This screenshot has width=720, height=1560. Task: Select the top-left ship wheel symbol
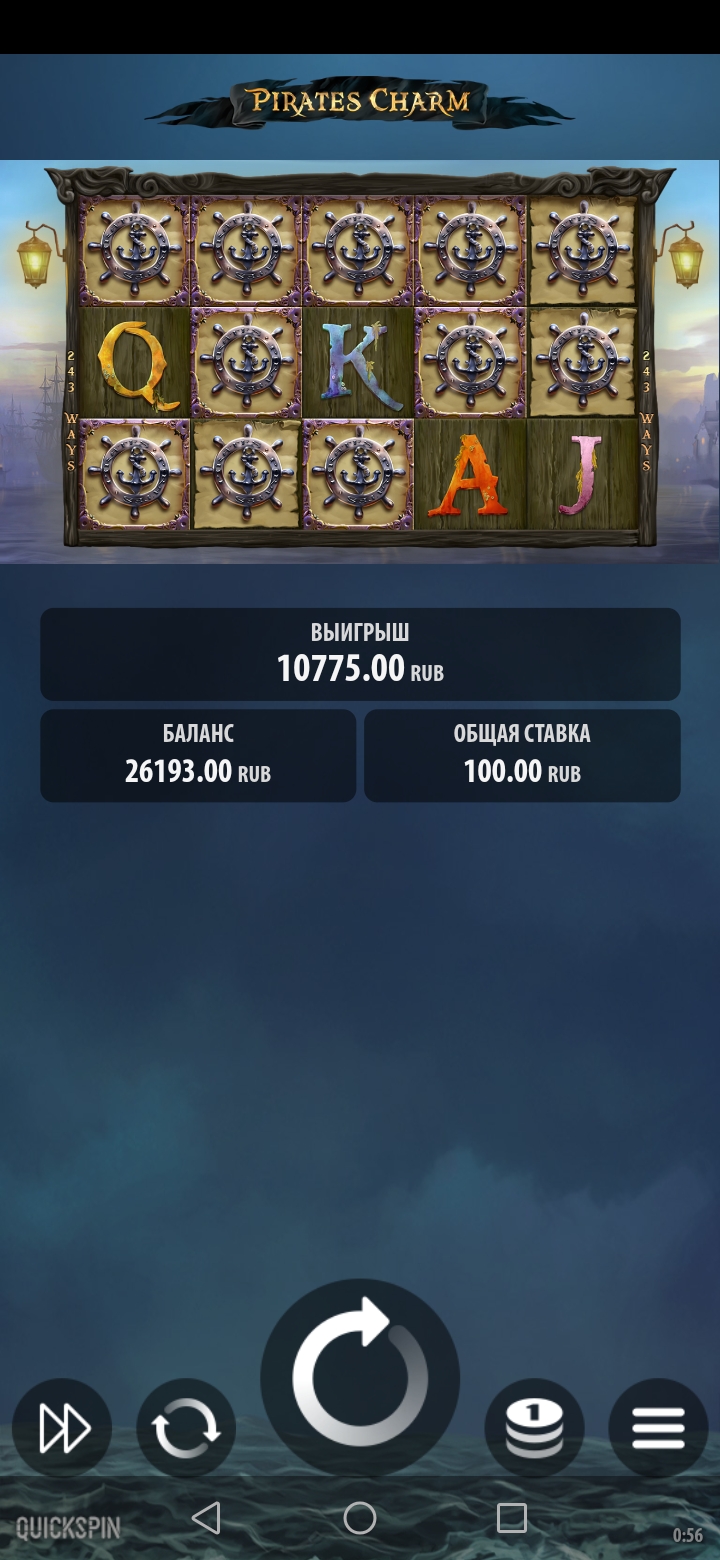point(134,251)
